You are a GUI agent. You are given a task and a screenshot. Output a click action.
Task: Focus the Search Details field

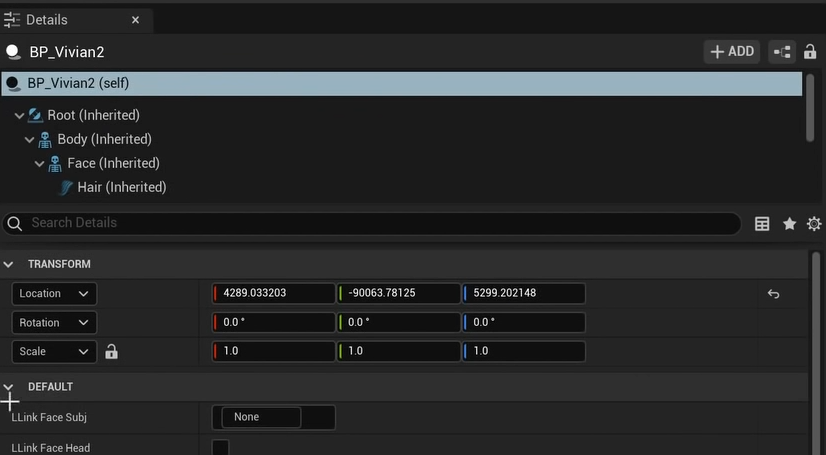371,223
